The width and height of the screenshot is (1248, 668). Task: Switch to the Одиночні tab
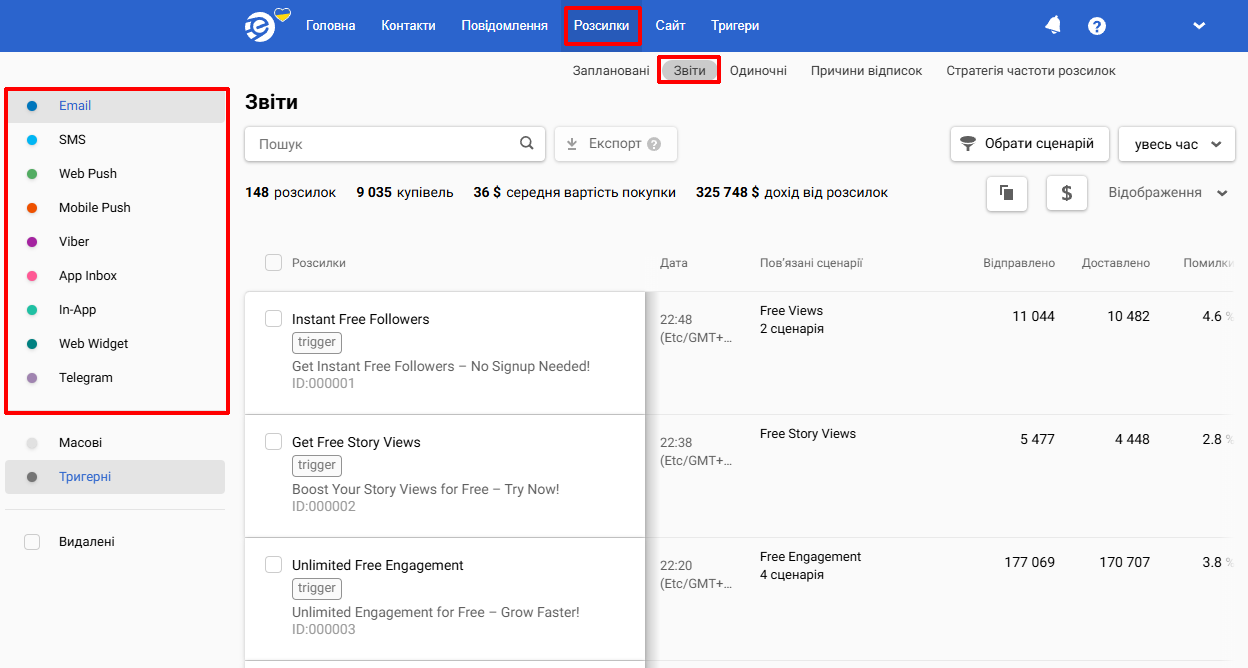758,71
